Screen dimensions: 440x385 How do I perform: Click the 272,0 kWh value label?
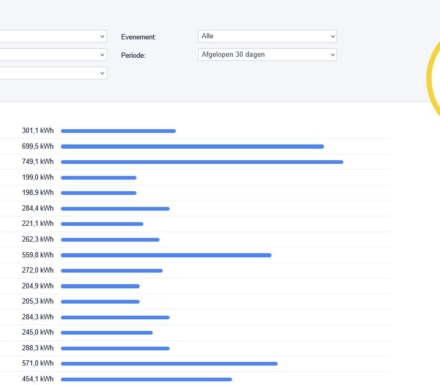[38, 270]
